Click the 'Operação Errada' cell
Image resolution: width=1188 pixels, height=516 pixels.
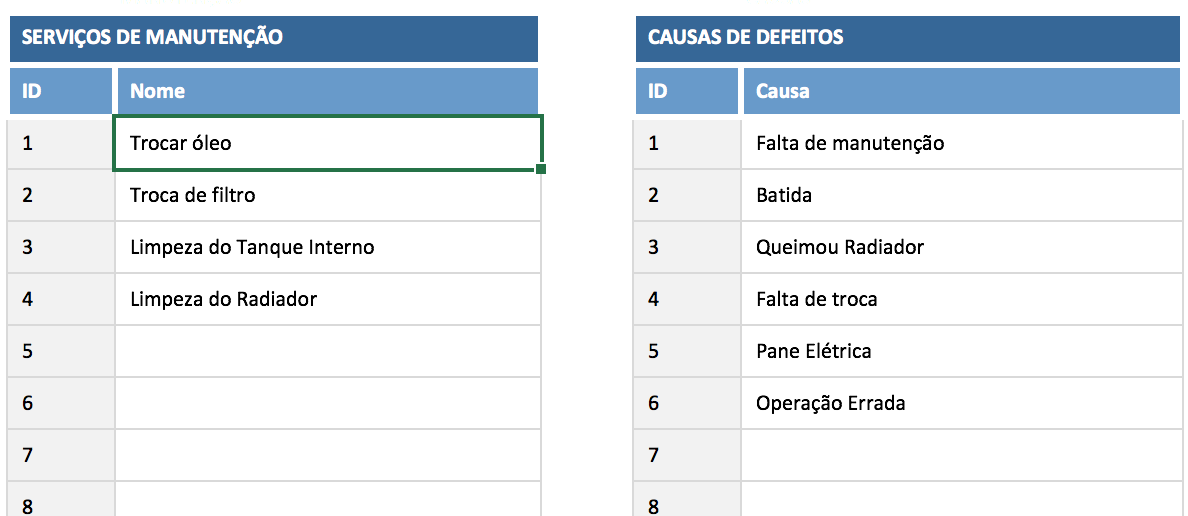coord(960,403)
